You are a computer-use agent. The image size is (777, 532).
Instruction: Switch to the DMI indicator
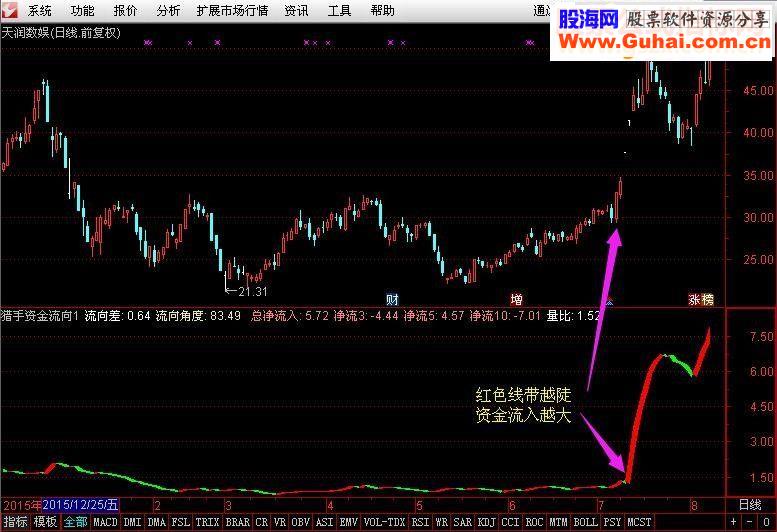point(132,522)
